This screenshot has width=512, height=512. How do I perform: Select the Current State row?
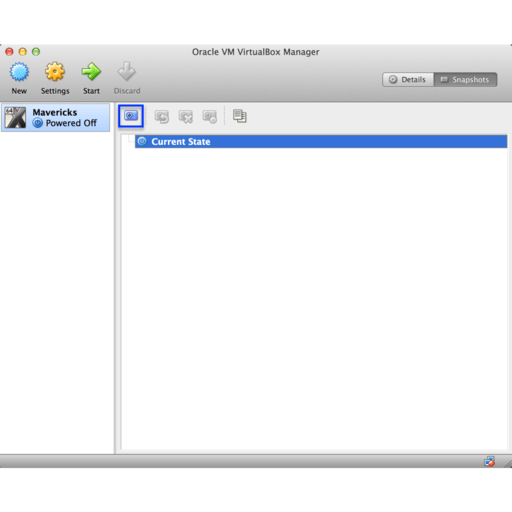(x=321, y=142)
